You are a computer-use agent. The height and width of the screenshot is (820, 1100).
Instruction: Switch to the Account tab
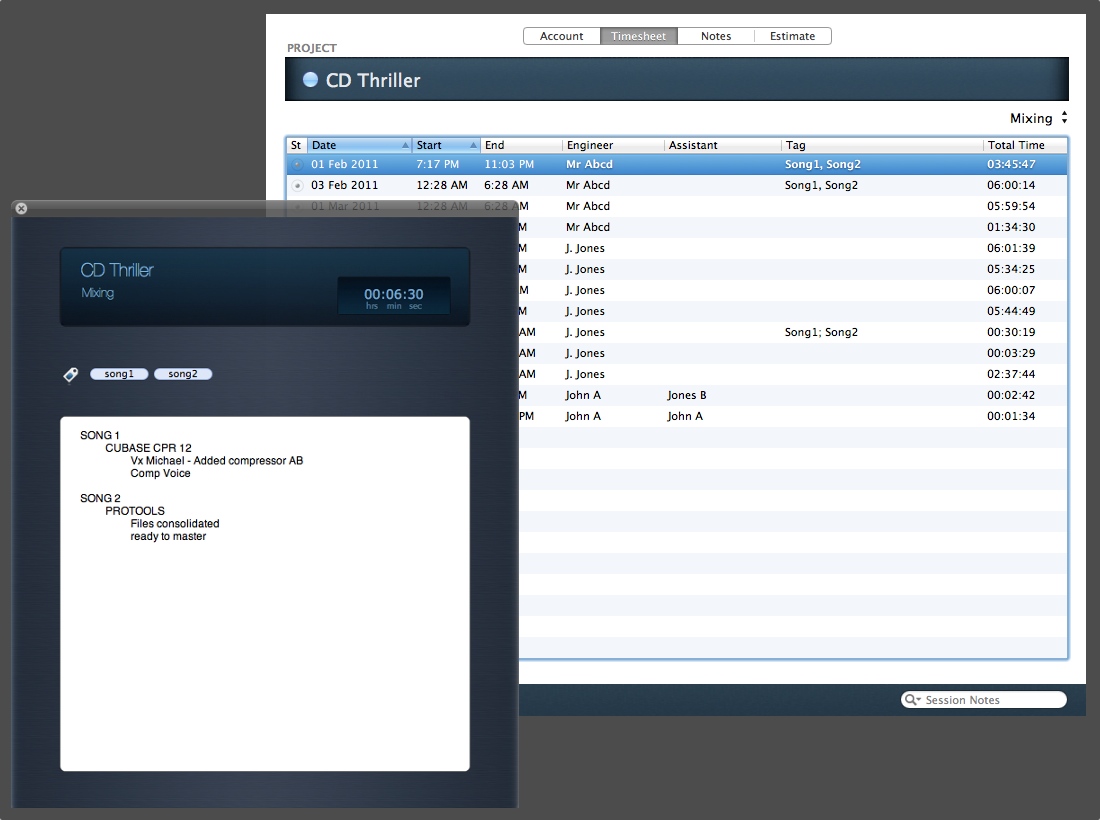pos(561,36)
